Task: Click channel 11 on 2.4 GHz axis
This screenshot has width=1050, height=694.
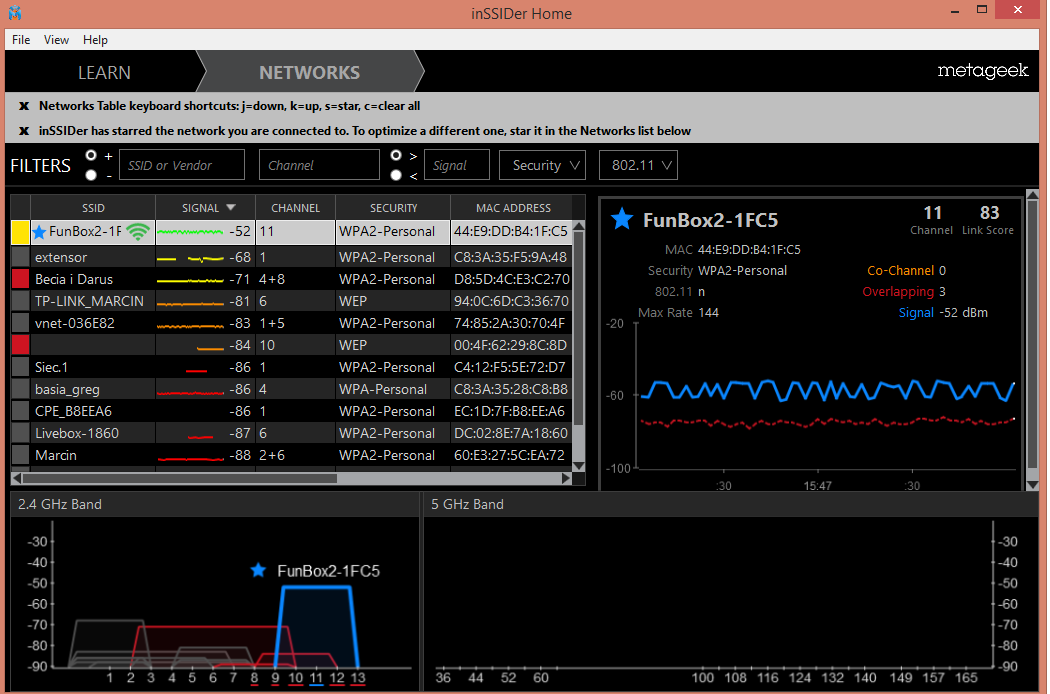Action: tap(316, 677)
